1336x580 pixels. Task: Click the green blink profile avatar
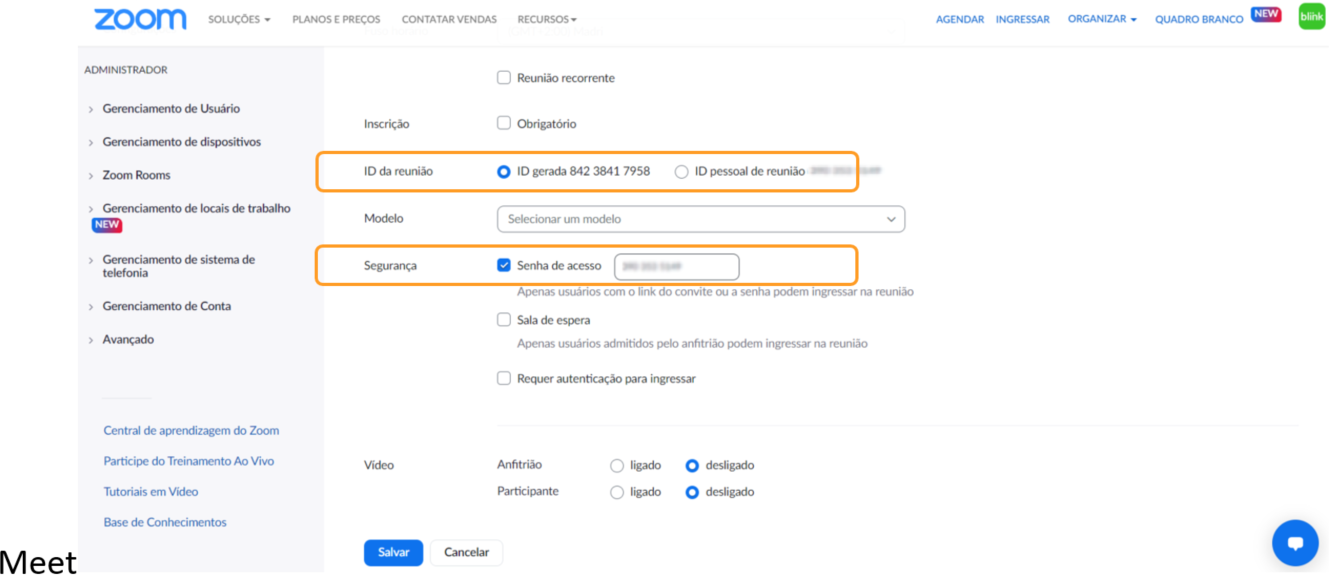1311,16
